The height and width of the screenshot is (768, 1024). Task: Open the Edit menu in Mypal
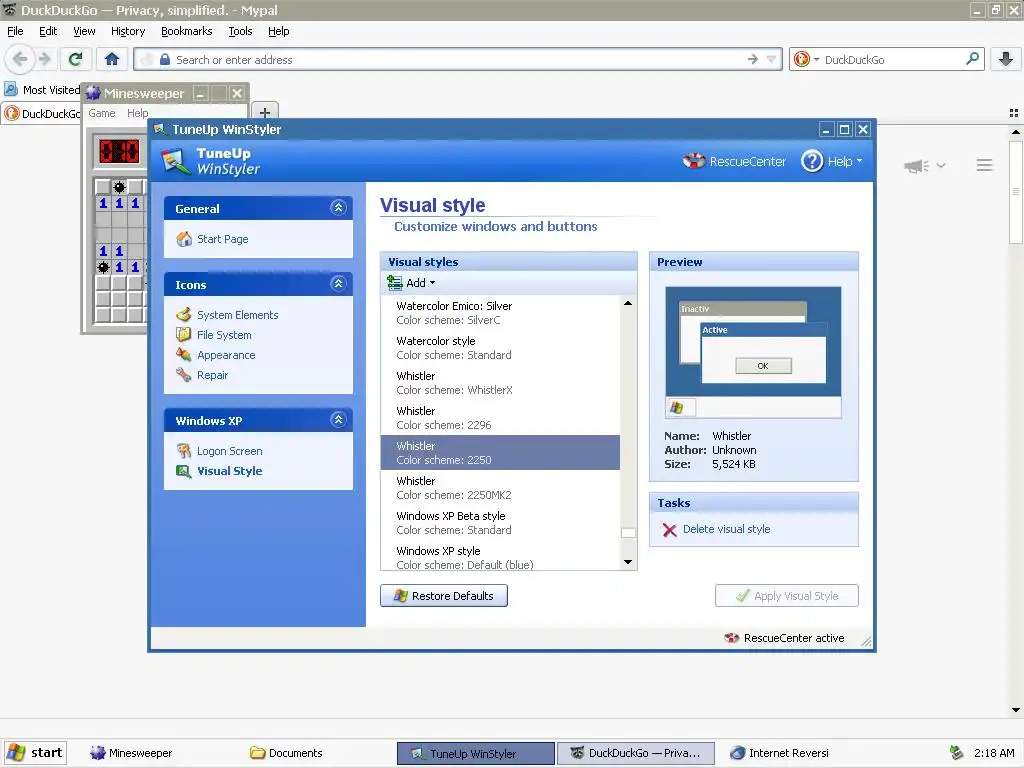[48, 31]
